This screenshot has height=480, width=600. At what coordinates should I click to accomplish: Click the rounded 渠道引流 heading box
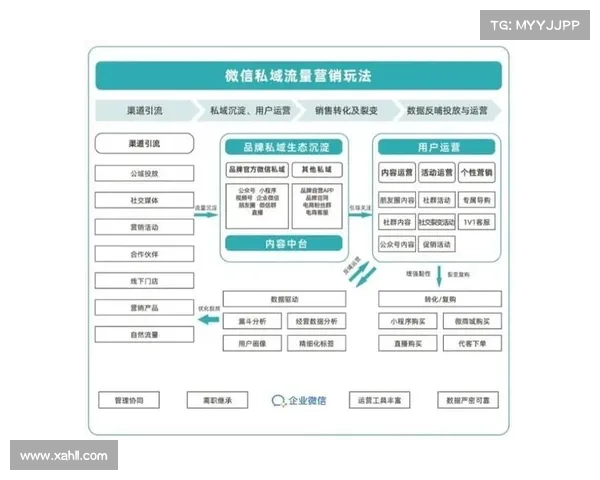coord(144,144)
